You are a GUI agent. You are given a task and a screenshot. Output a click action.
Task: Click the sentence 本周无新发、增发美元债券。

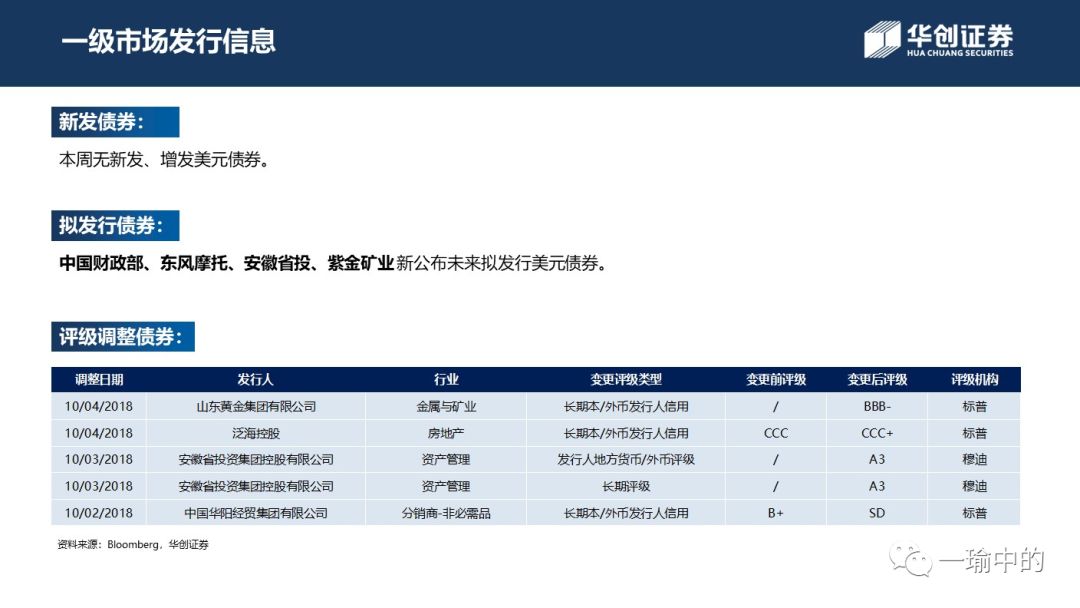165,160
